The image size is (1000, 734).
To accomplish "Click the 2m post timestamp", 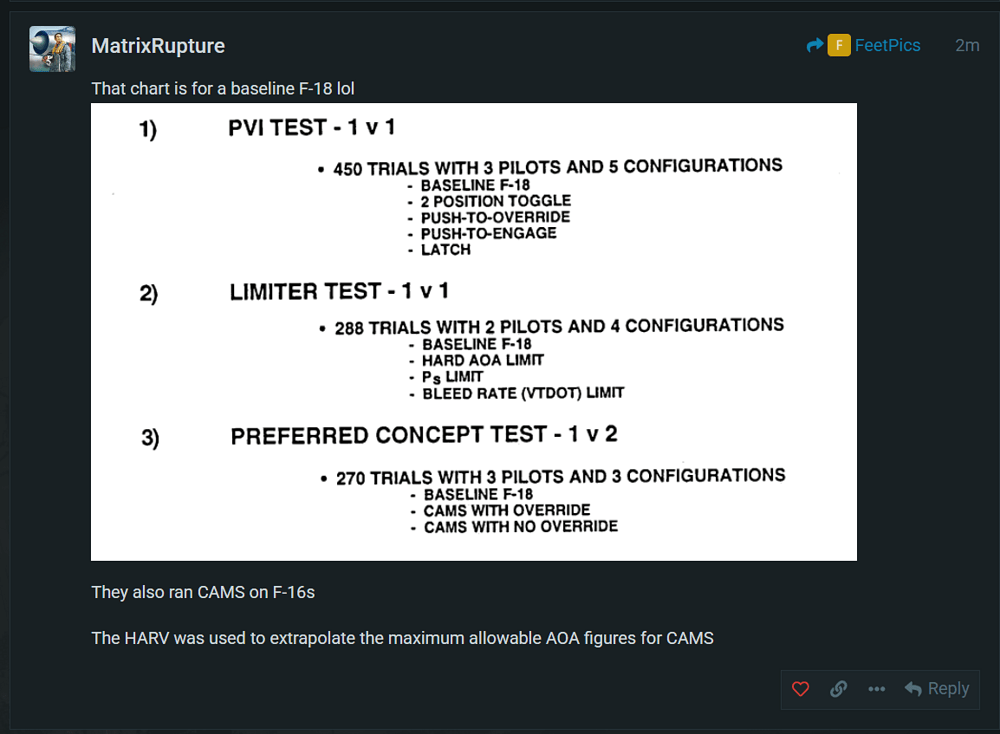I will pos(967,45).
